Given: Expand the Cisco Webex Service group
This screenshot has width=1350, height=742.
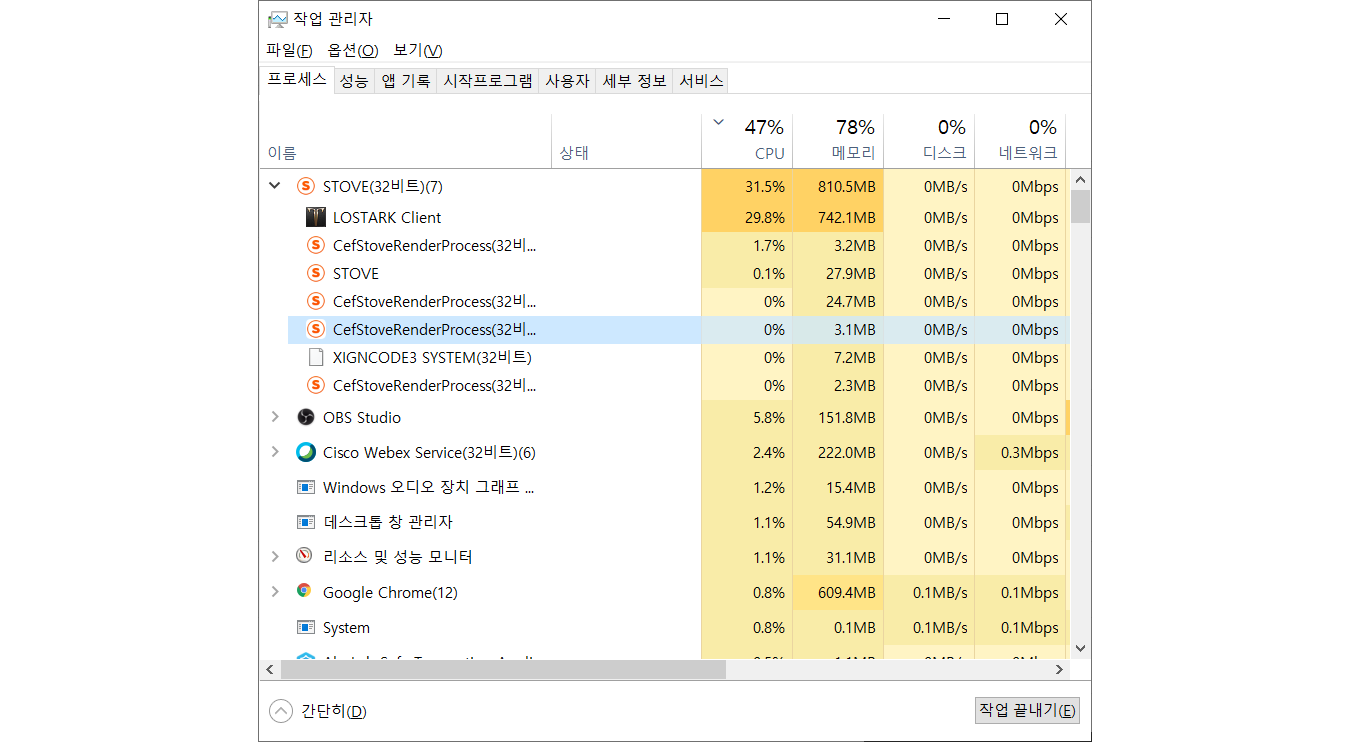Looking at the screenshot, I should [x=275, y=452].
